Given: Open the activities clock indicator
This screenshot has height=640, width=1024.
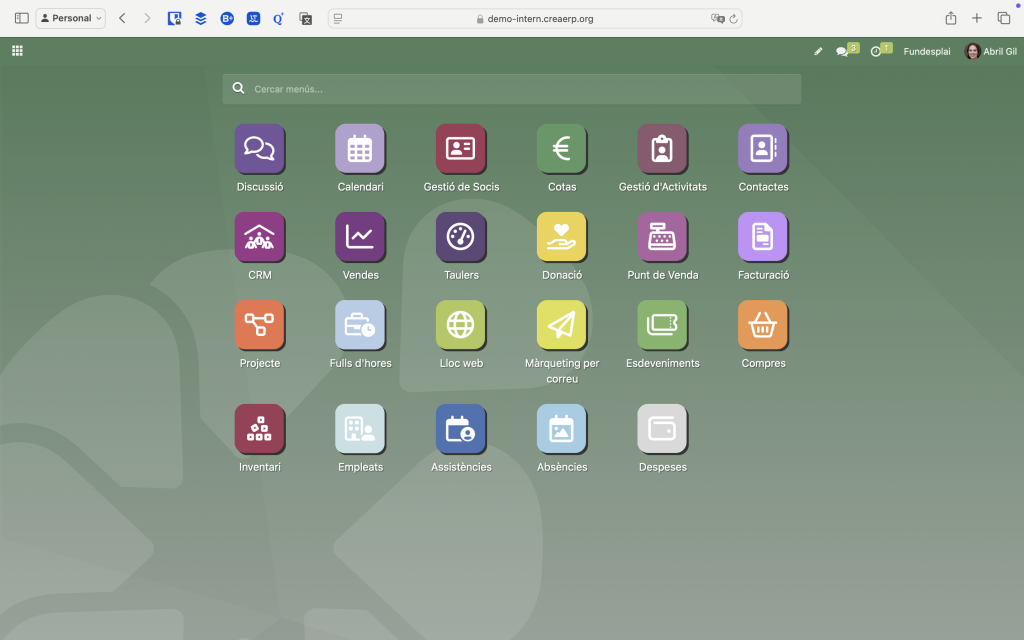Looking at the screenshot, I should tap(876, 51).
